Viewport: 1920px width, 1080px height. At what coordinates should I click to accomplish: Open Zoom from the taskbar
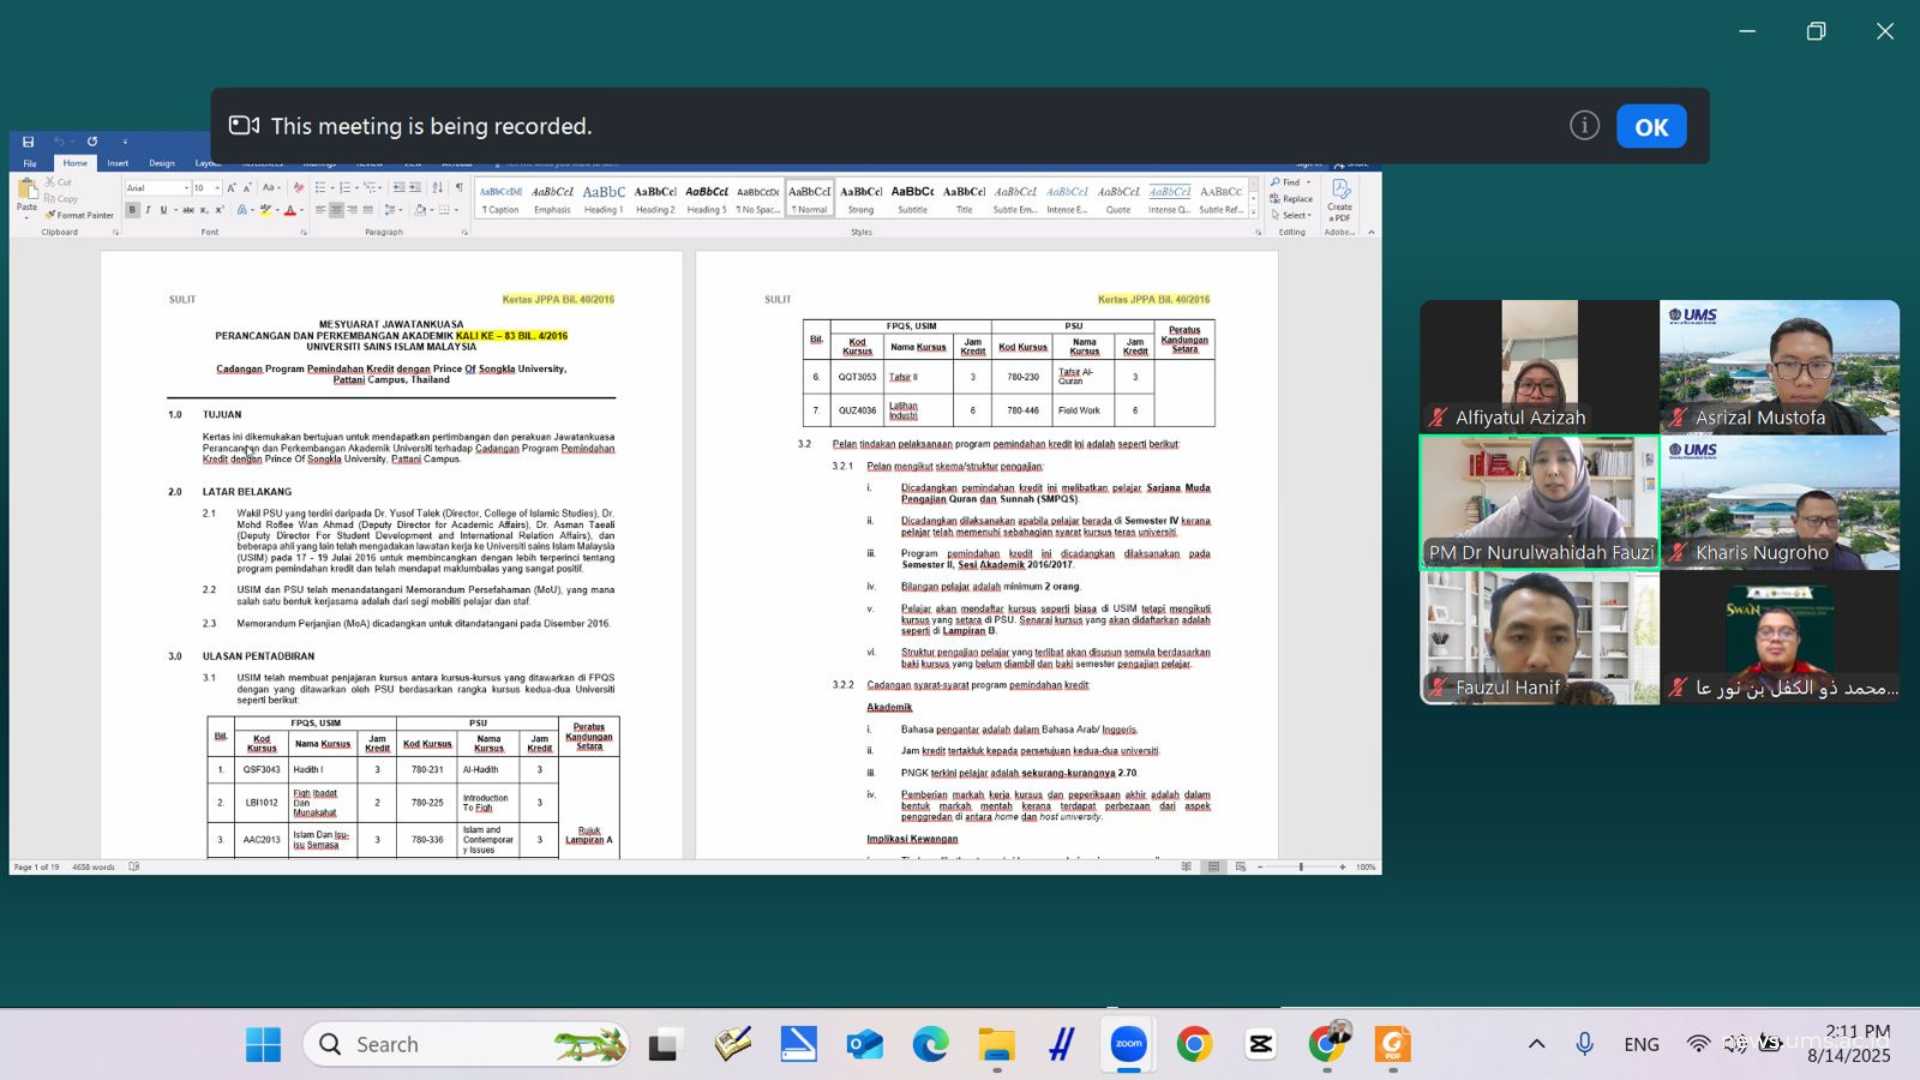tap(1128, 1044)
